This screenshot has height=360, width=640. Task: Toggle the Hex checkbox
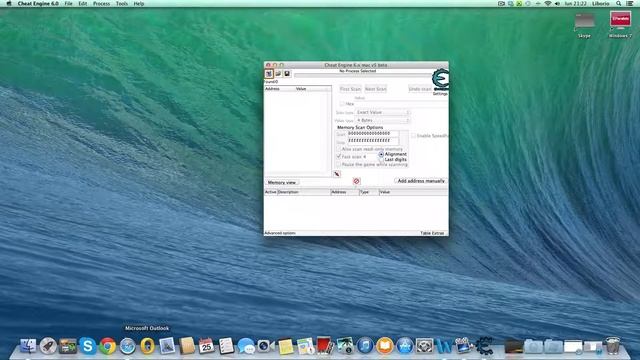click(342, 104)
